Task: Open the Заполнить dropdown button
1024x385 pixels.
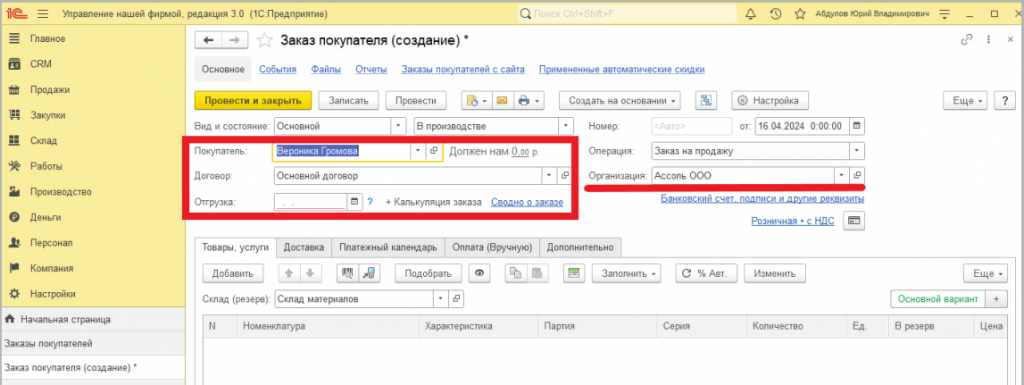Action: coord(627,273)
